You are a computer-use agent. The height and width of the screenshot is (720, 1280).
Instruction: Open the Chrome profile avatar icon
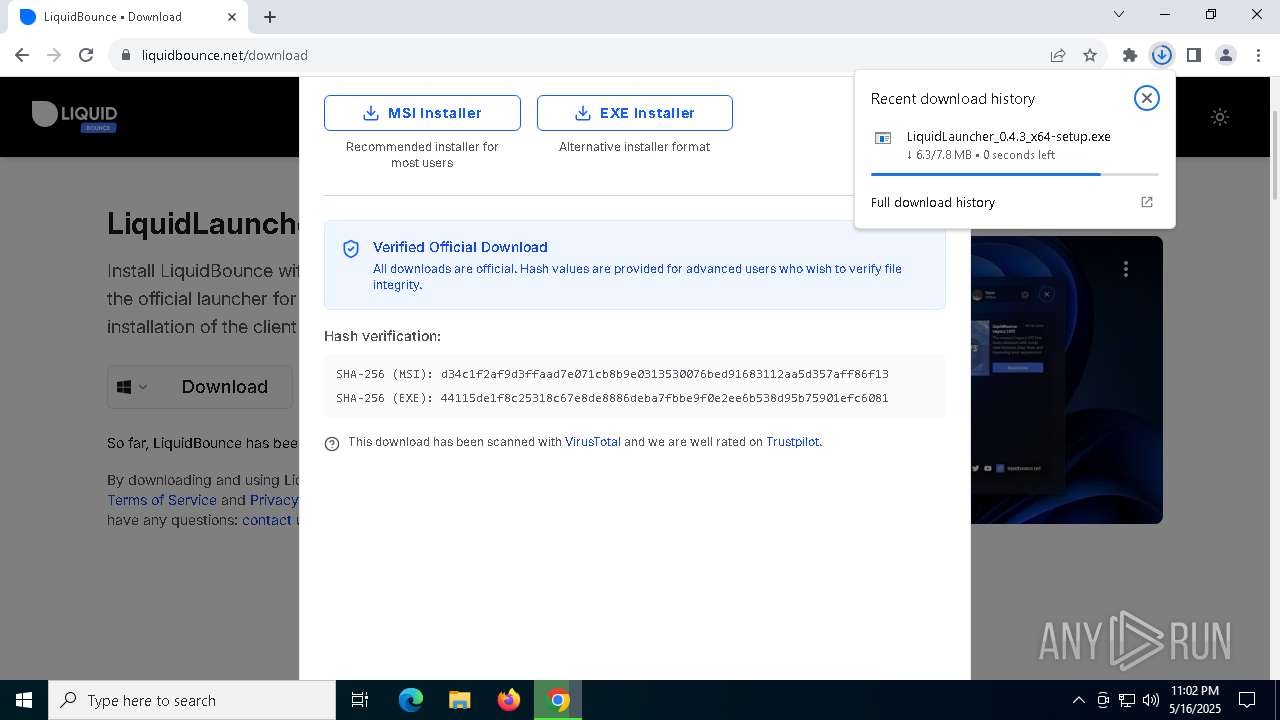pos(1225,55)
